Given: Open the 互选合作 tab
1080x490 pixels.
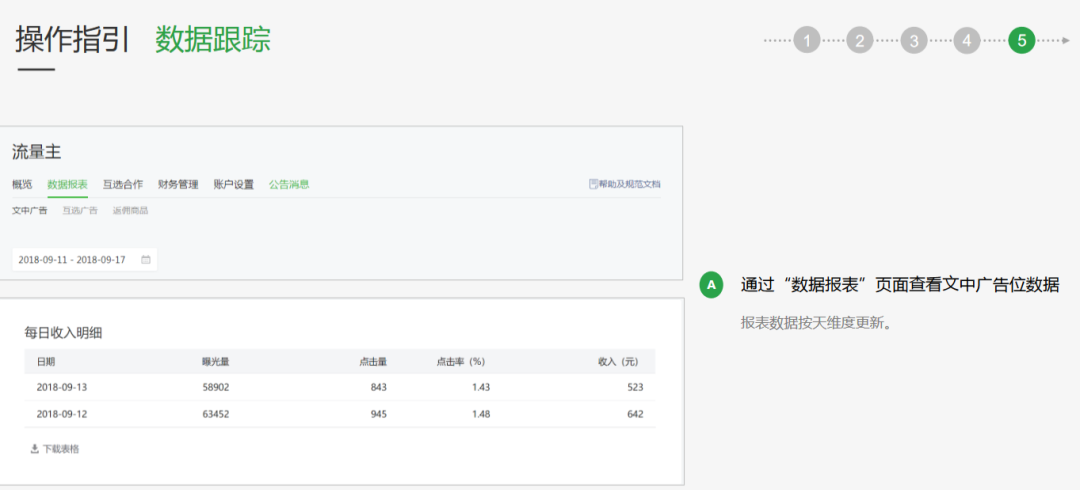Looking at the screenshot, I should [x=123, y=184].
